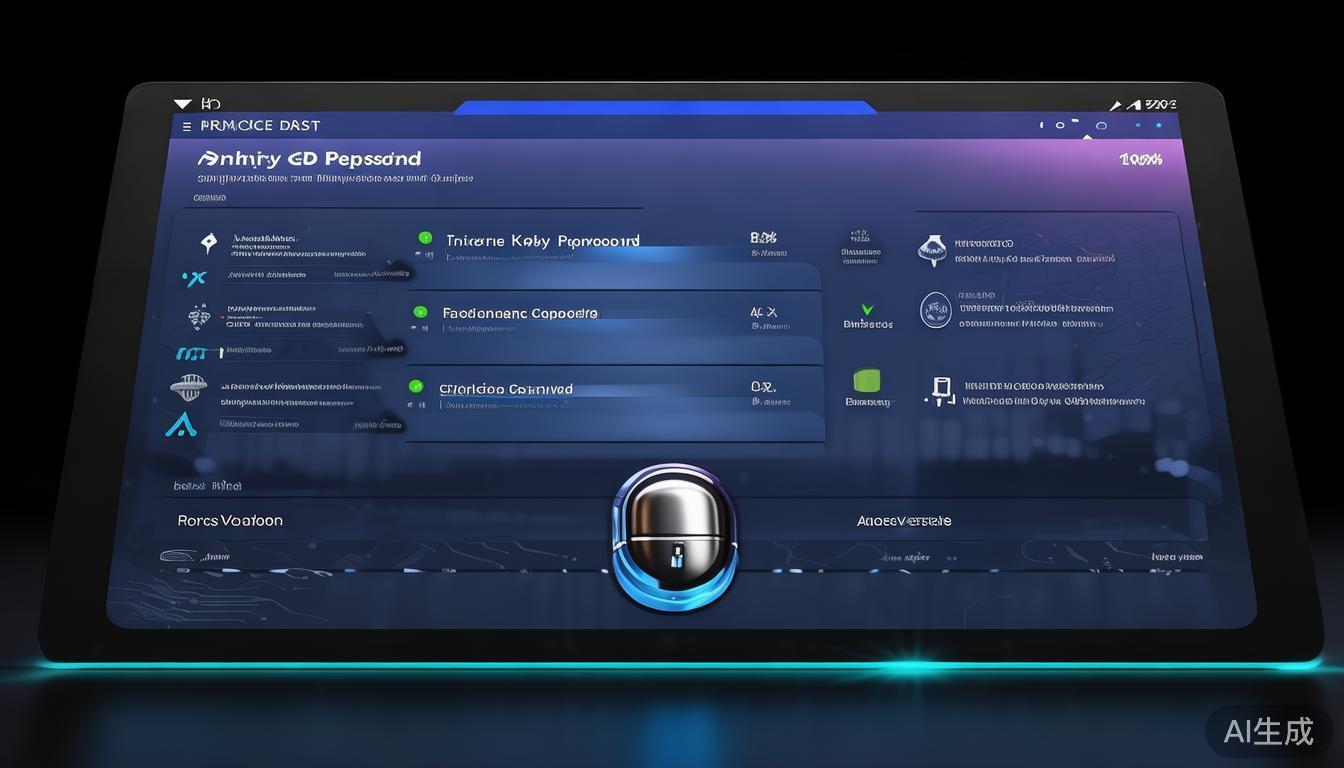Select the blue highlighted tab at top center
Viewport: 1344px width, 768px height.
pos(665,107)
